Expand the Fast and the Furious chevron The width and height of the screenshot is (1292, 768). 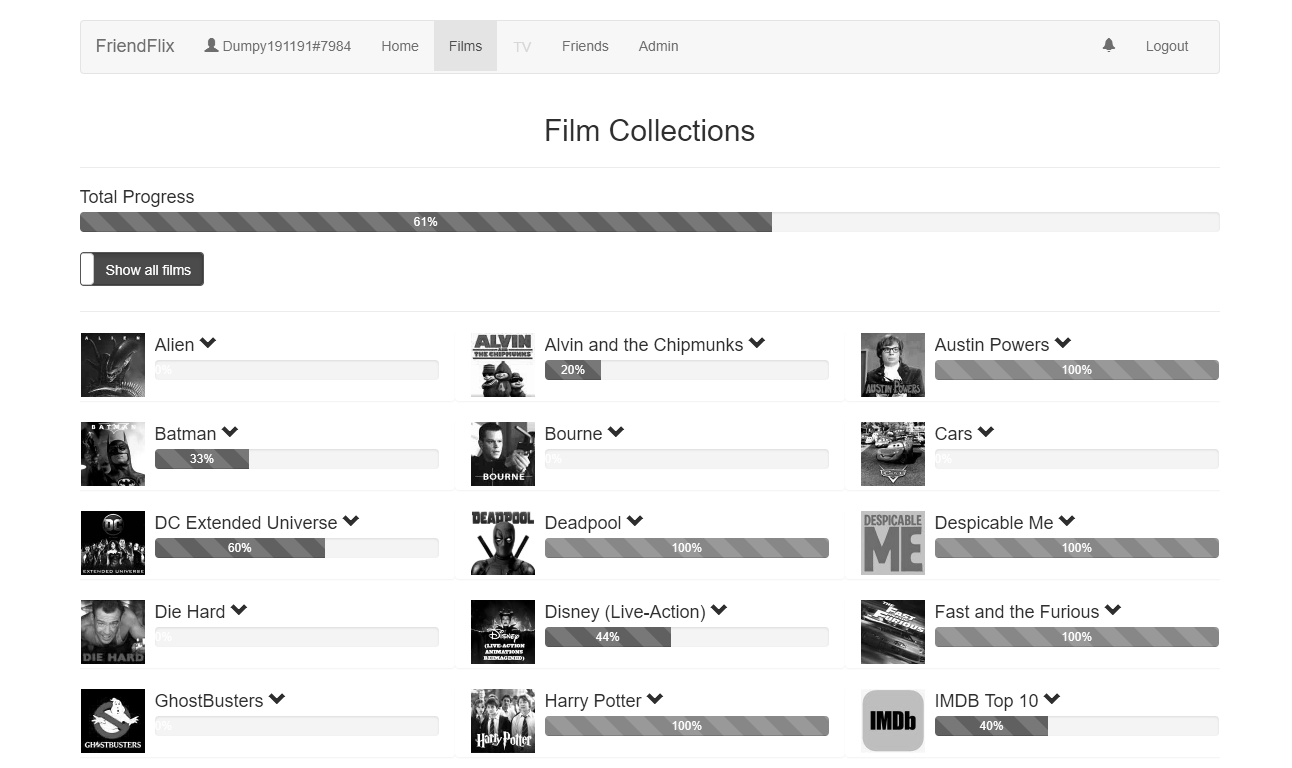click(x=1113, y=610)
